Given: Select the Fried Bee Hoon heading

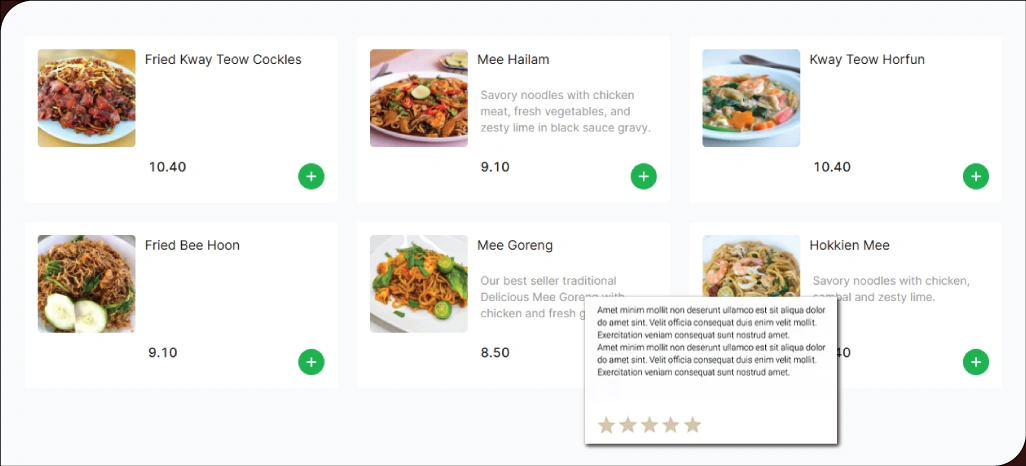Looking at the screenshot, I should (x=192, y=245).
